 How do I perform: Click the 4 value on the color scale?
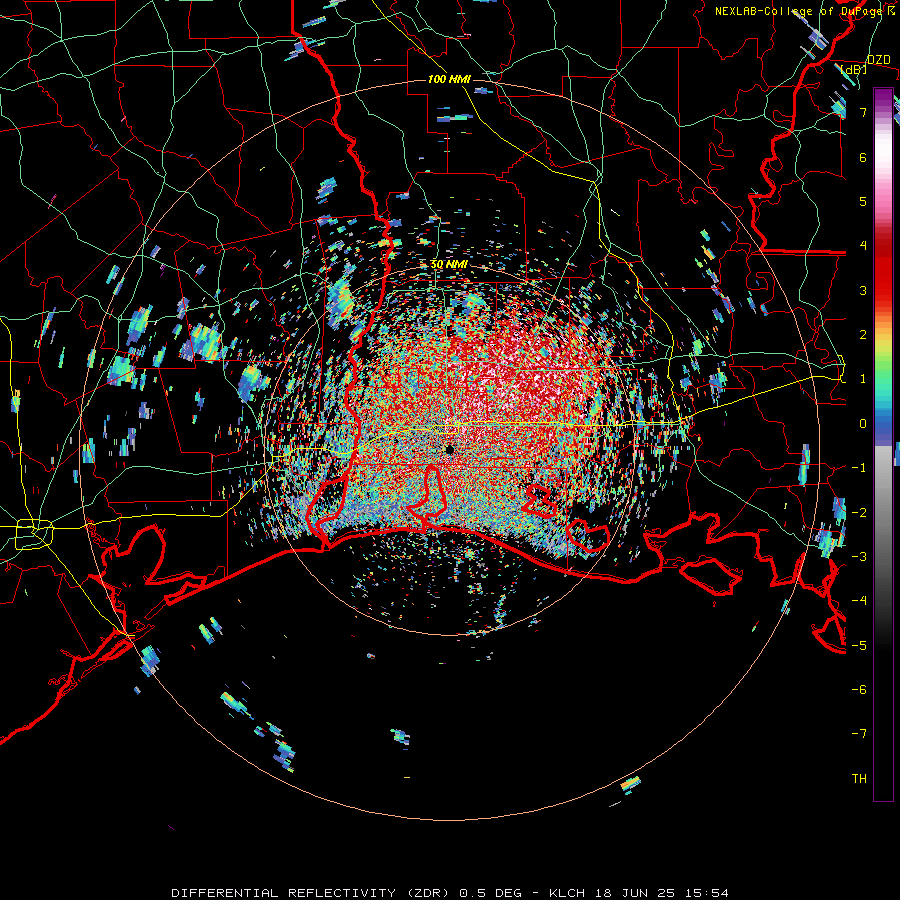coord(863,246)
